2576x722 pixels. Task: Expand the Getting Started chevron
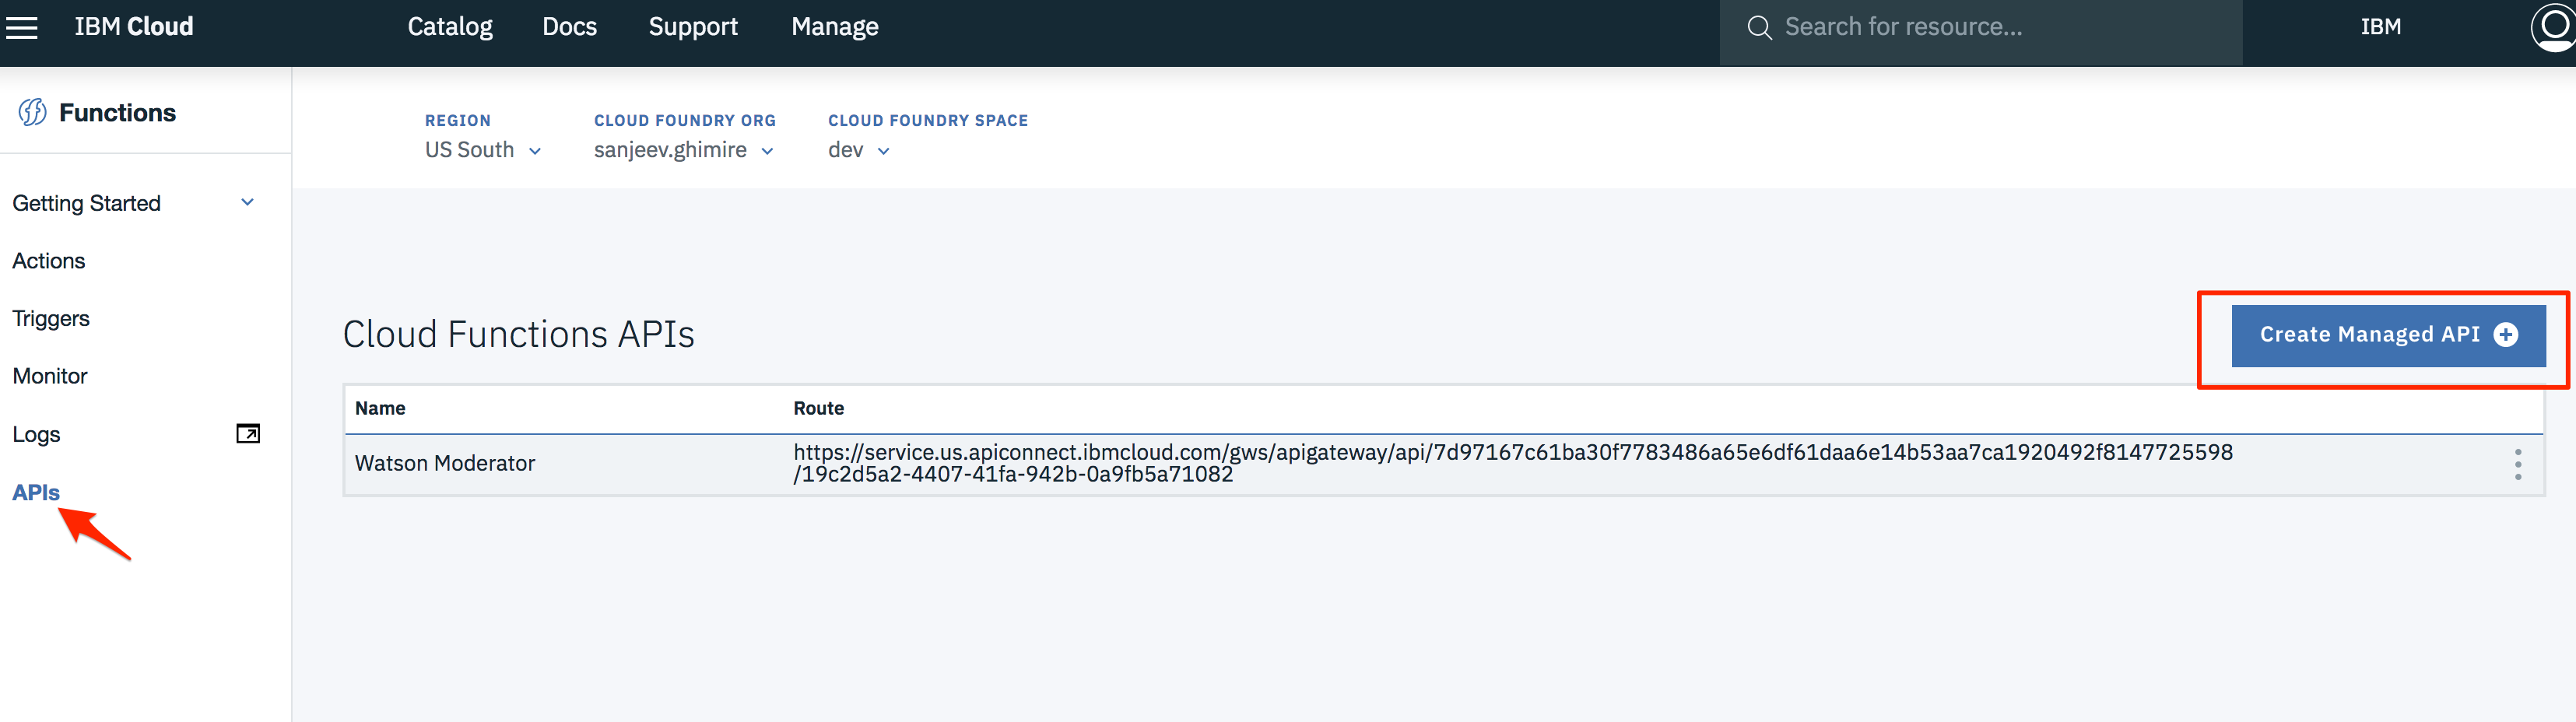[x=247, y=202]
